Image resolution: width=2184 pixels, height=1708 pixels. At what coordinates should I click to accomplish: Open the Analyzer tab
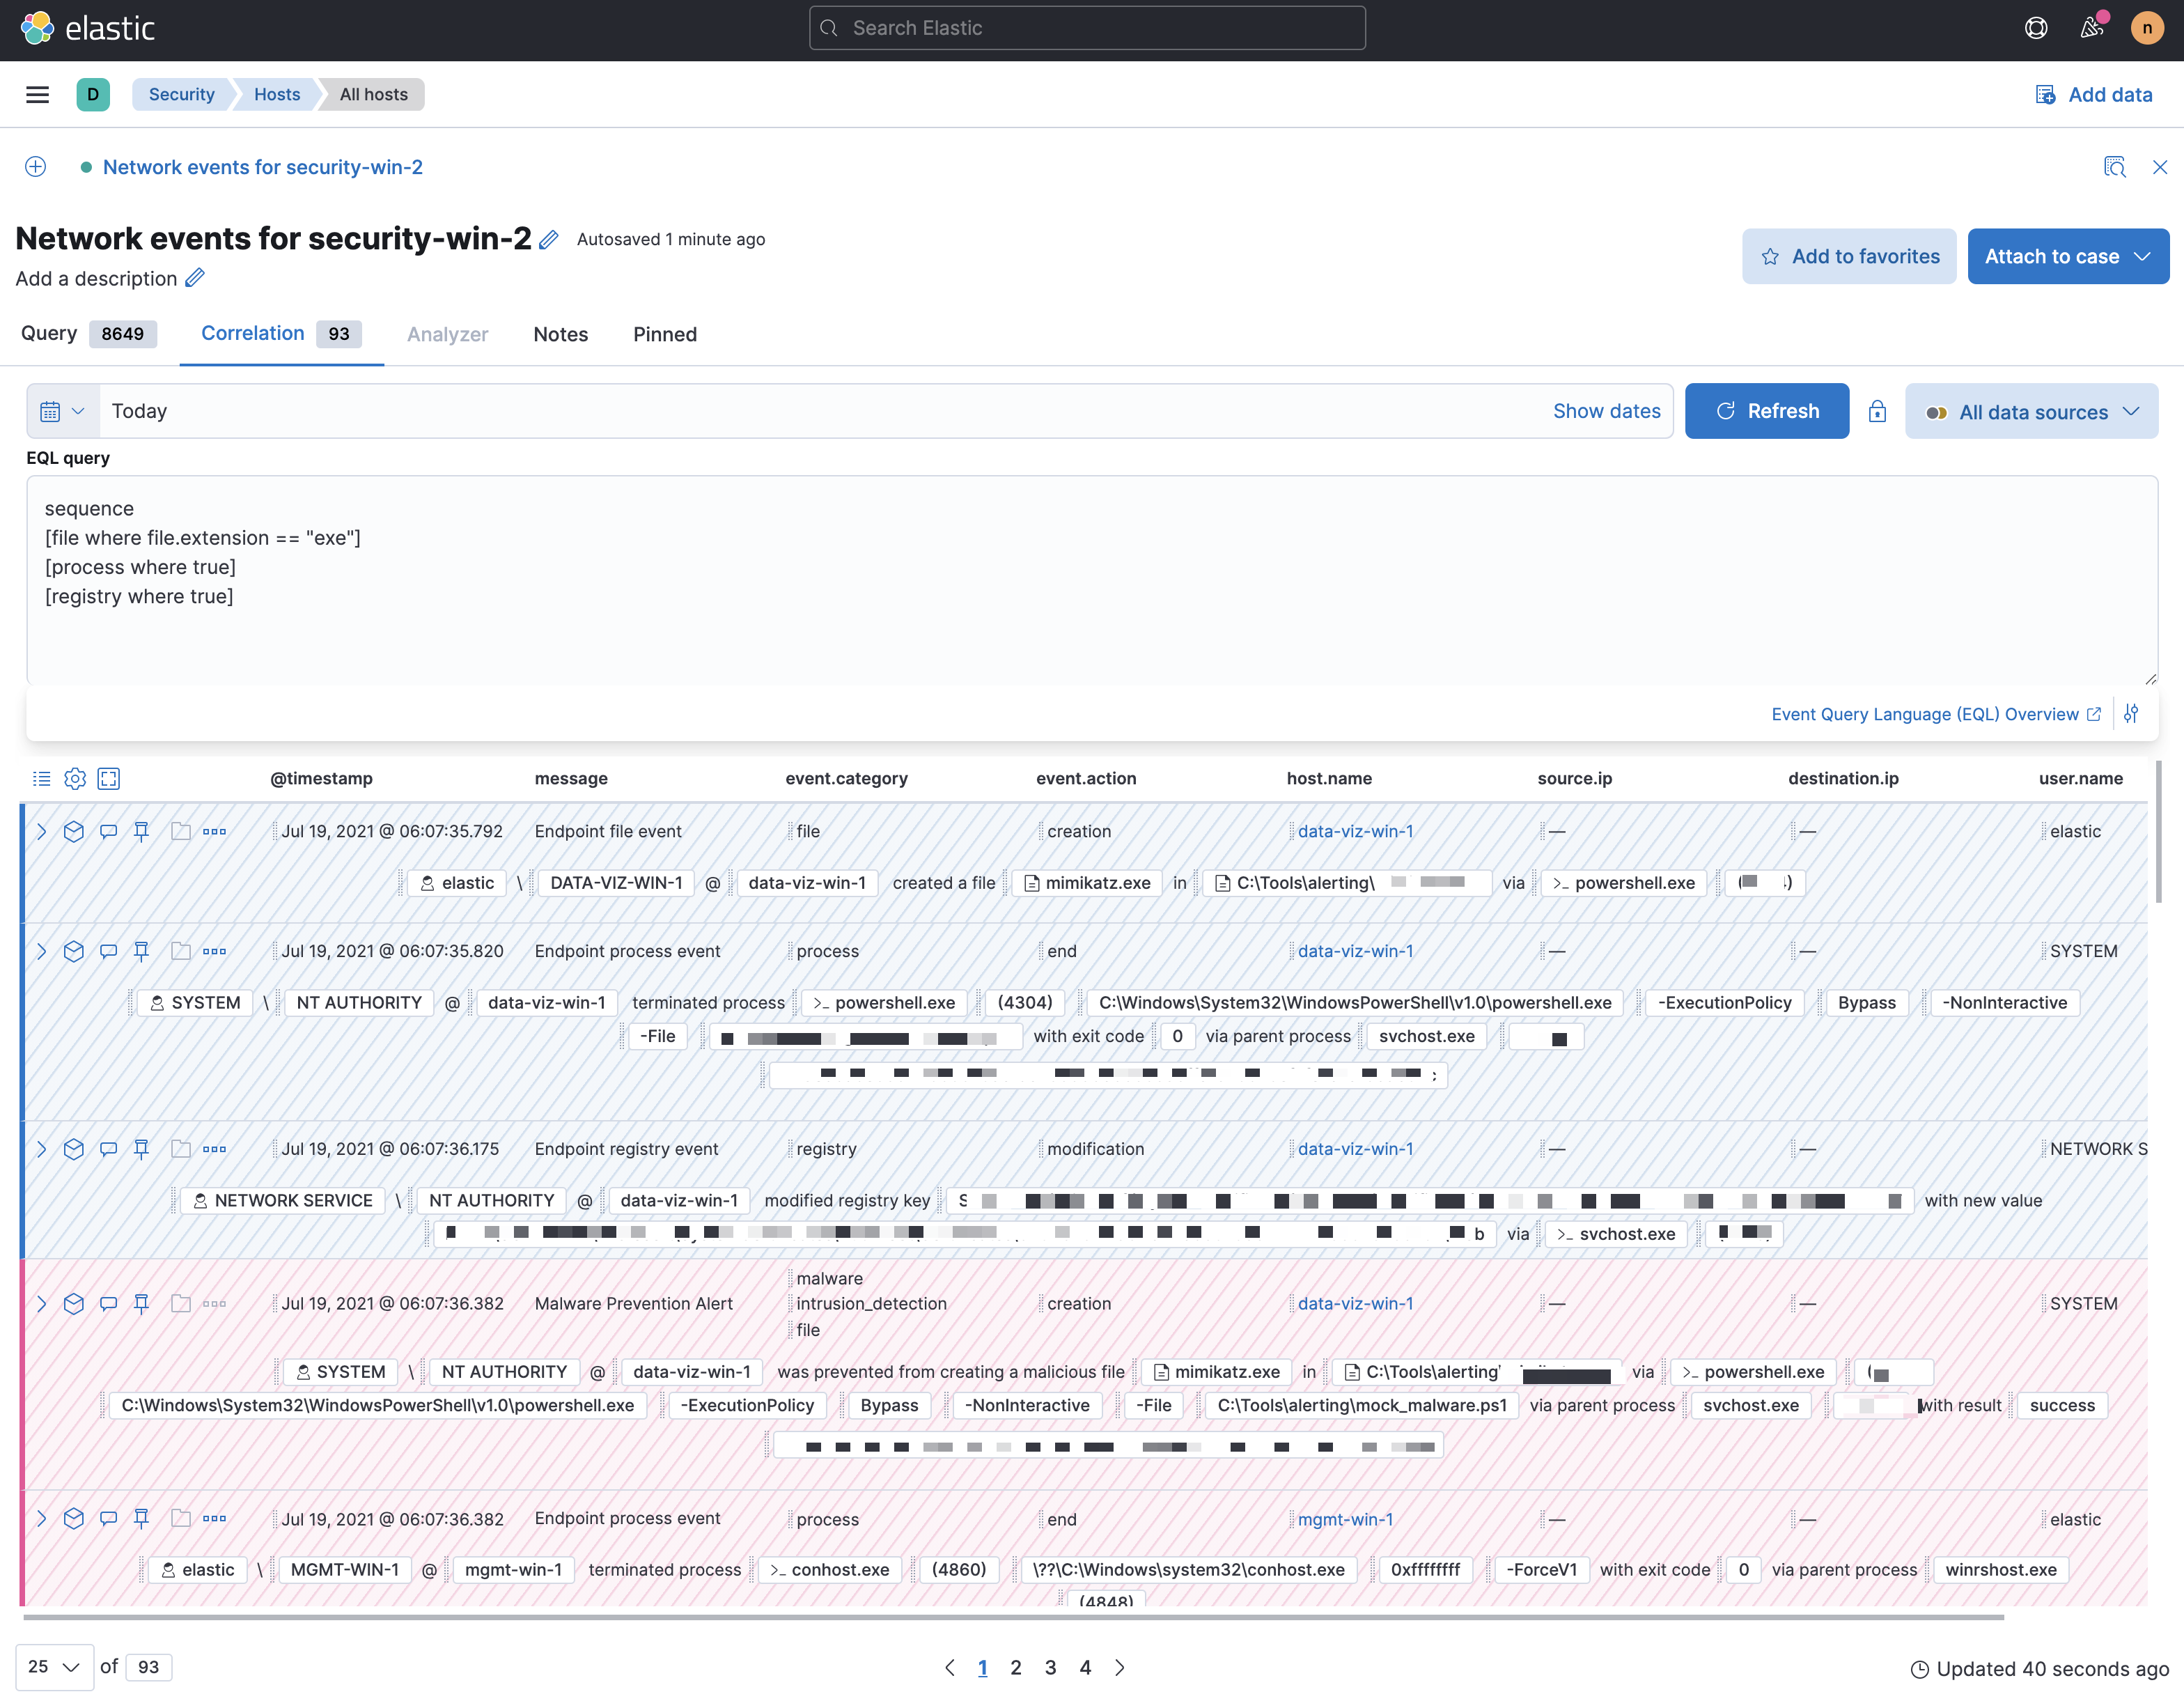(447, 334)
